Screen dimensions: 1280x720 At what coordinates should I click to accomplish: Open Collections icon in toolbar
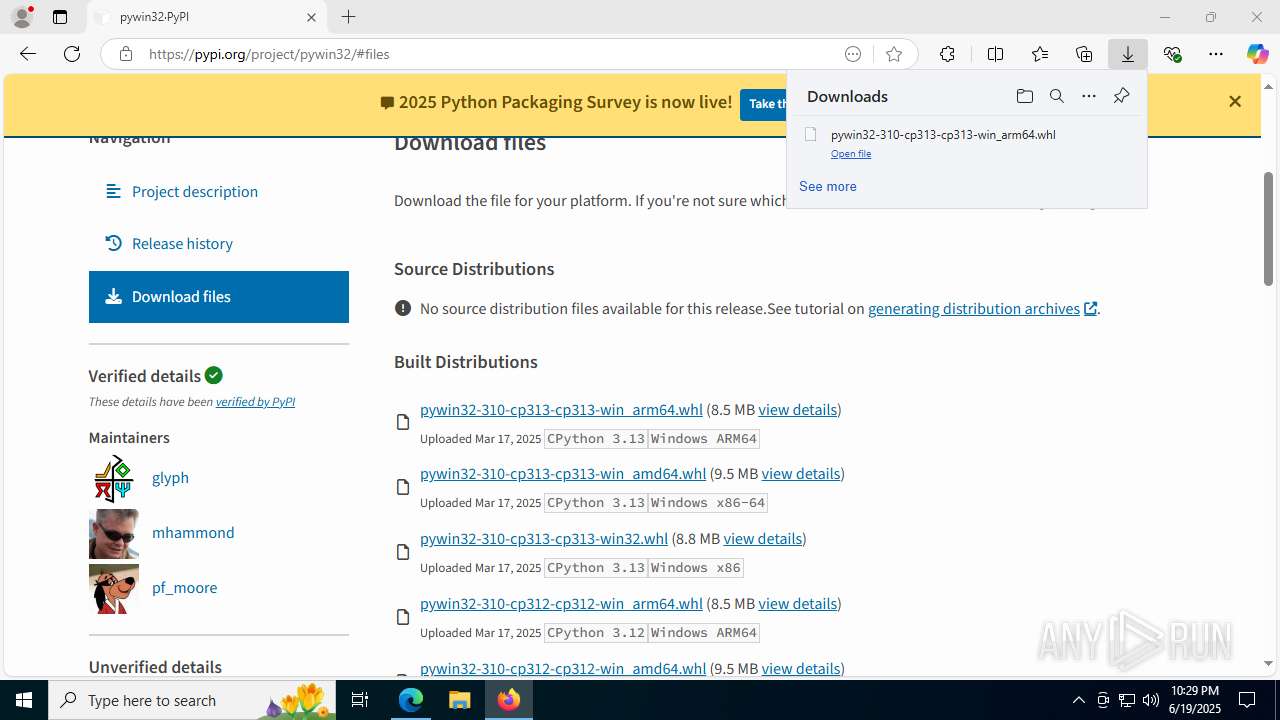tap(1084, 54)
